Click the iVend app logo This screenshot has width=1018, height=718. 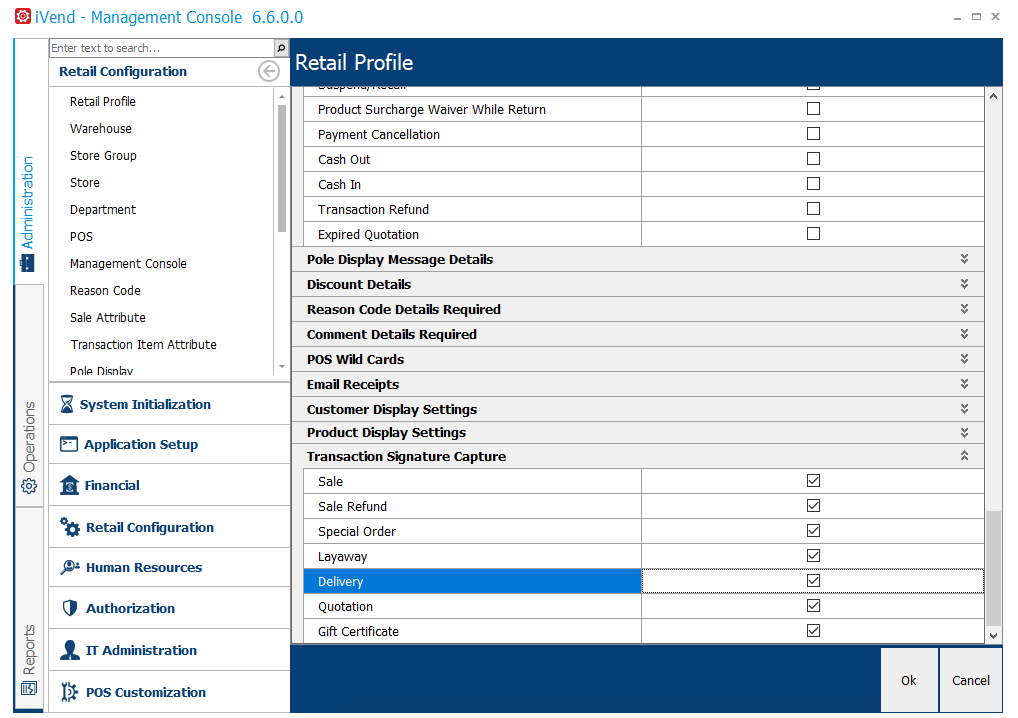[x=23, y=16]
